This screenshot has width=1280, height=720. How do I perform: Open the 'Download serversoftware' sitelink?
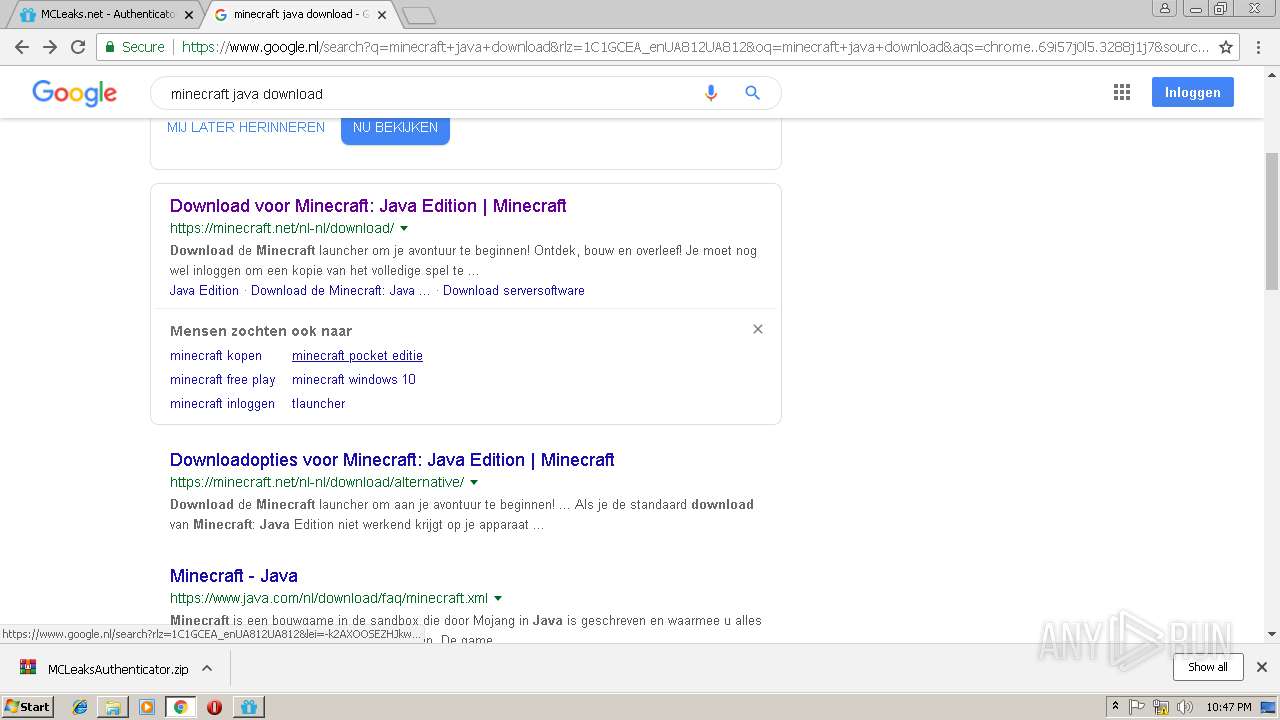pyautogui.click(x=514, y=291)
